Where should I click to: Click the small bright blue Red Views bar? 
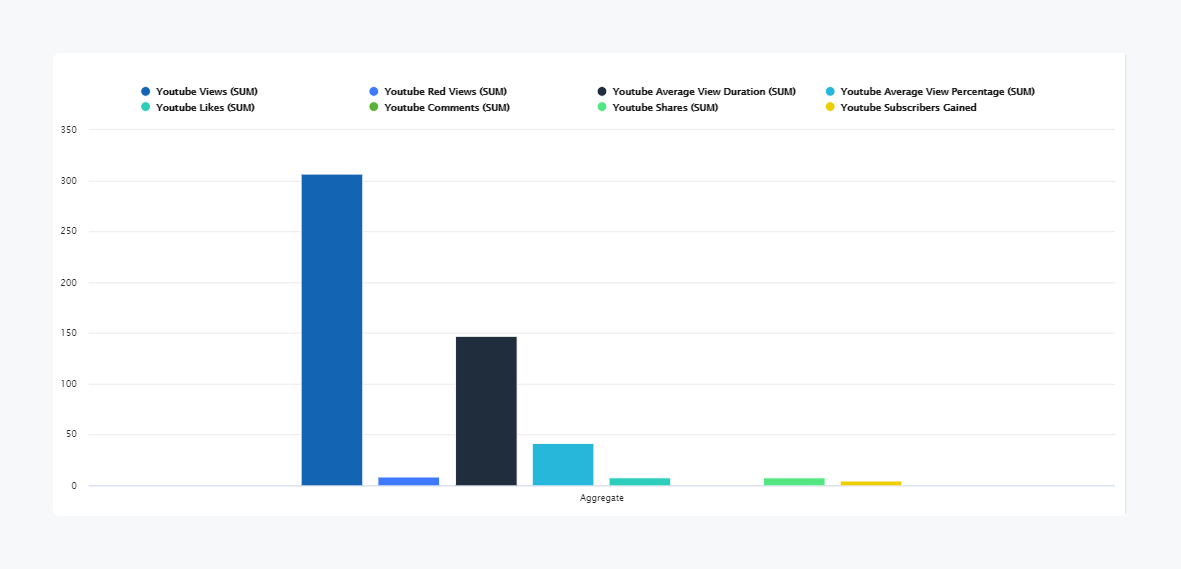tap(409, 481)
